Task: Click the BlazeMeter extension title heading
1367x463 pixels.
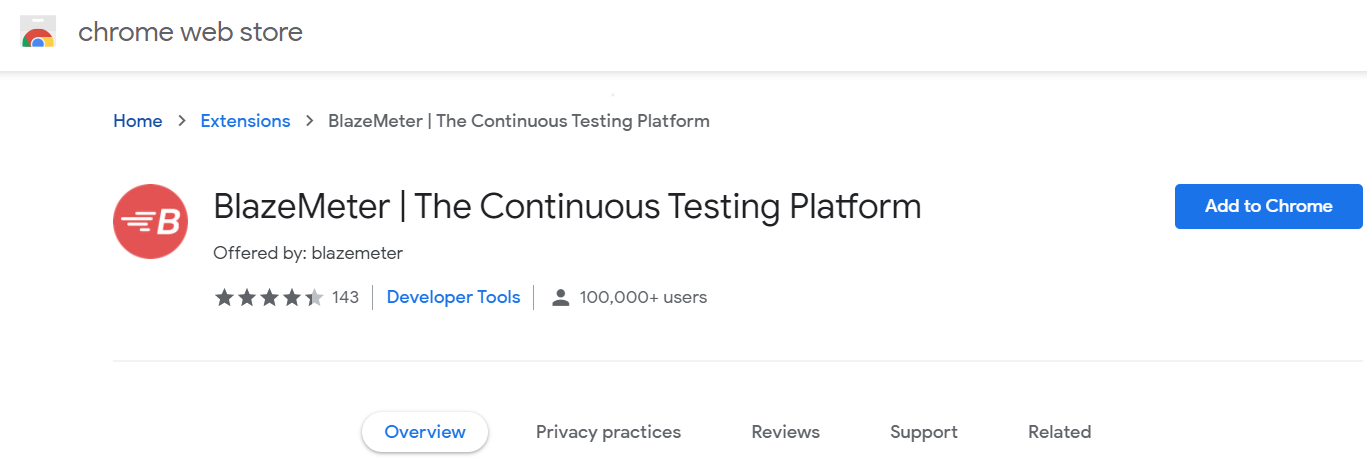Action: [x=567, y=207]
